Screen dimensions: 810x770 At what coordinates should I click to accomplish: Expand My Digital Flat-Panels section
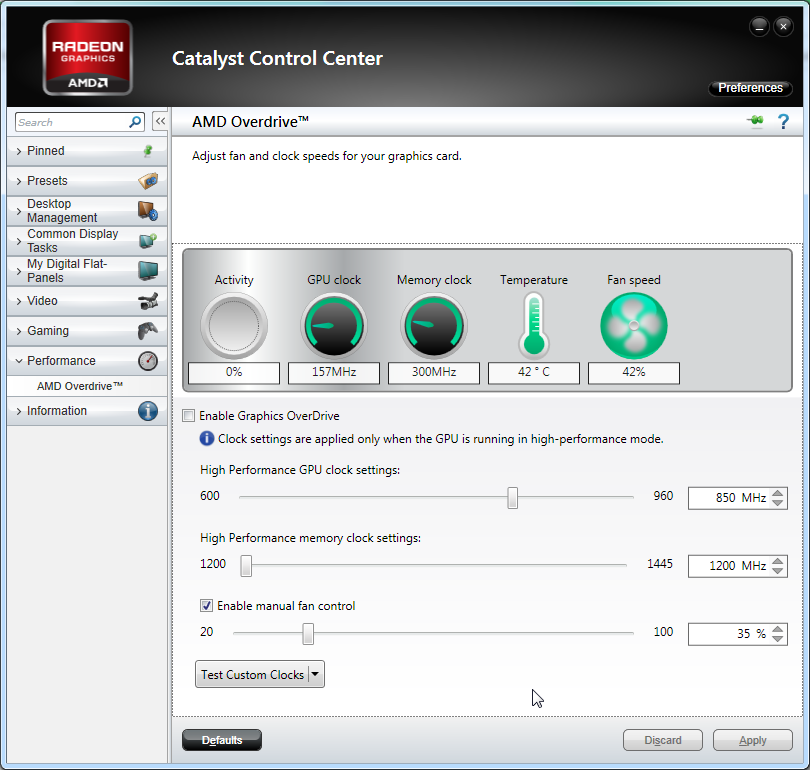tap(19, 271)
